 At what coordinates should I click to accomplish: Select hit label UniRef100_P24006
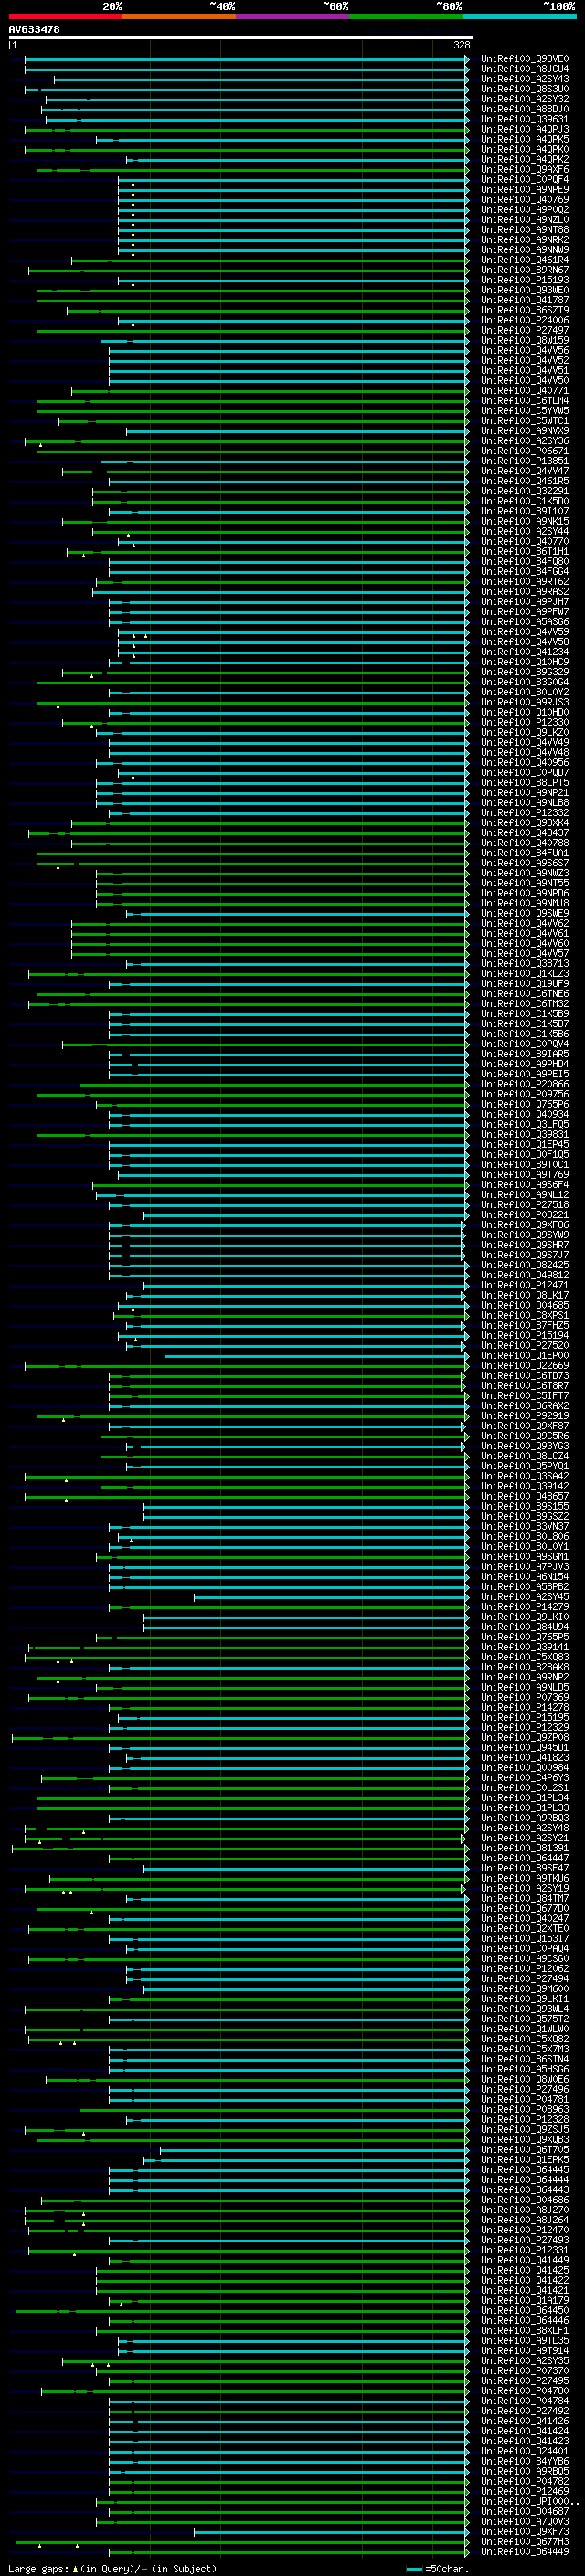pyautogui.click(x=525, y=320)
